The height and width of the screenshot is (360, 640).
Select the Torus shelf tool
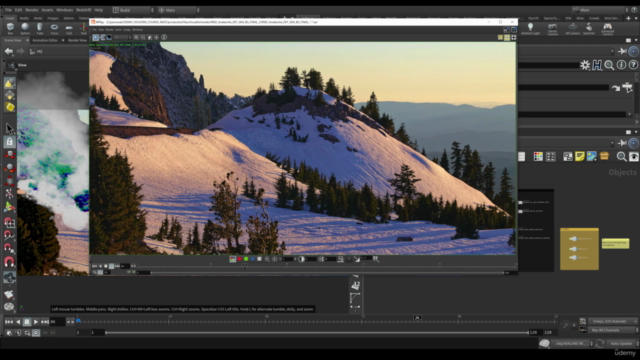[54, 29]
